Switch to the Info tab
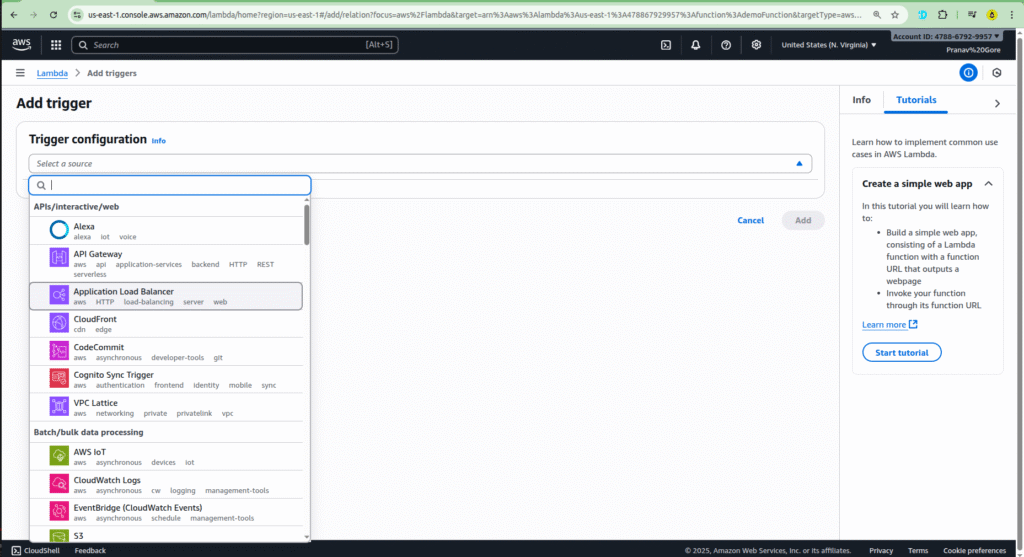Image resolution: width=1024 pixels, height=557 pixels. [x=861, y=100]
